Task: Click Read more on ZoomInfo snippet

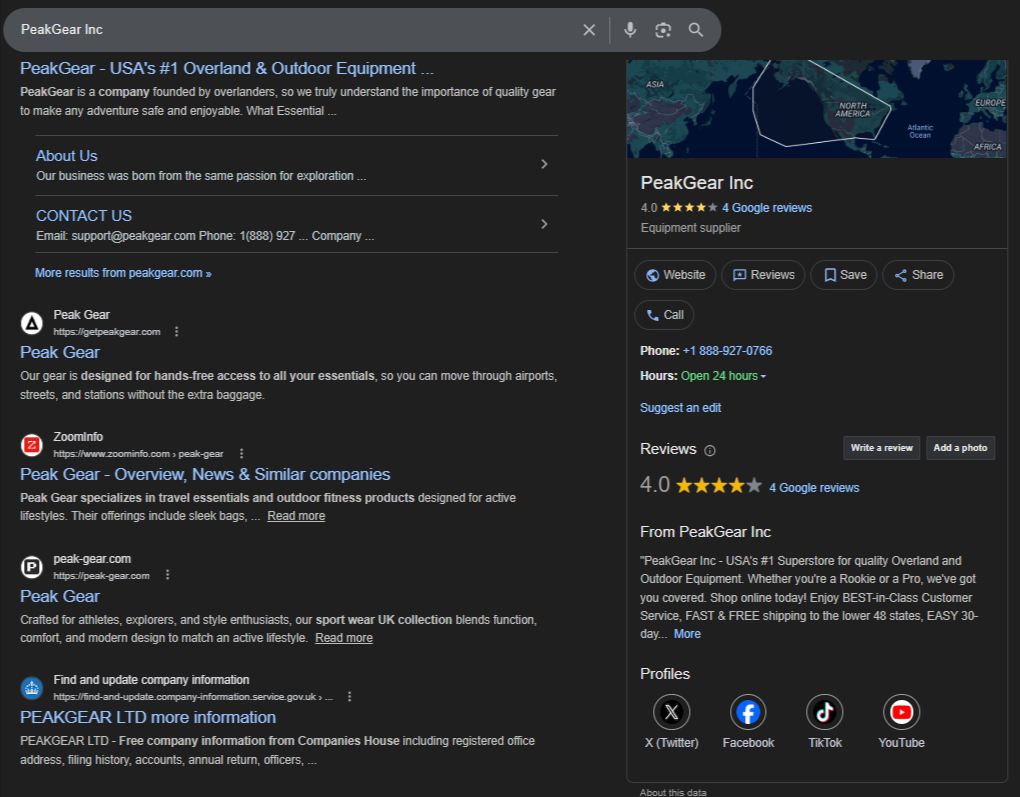Action: click(x=296, y=516)
